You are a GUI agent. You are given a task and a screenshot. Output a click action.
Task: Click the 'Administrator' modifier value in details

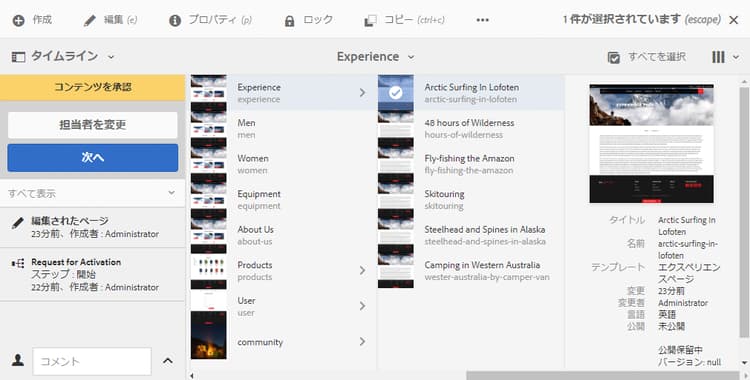(x=683, y=303)
